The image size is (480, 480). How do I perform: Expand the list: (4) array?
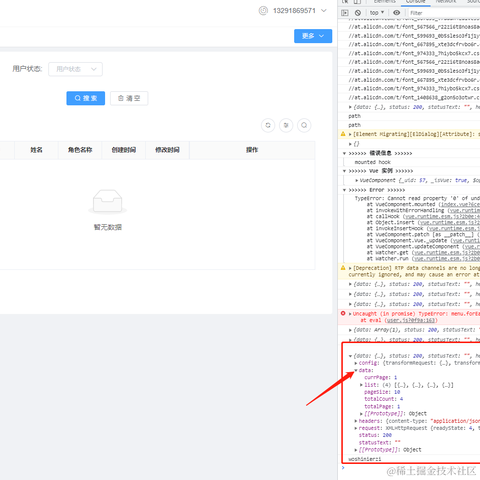coord(361,385)
